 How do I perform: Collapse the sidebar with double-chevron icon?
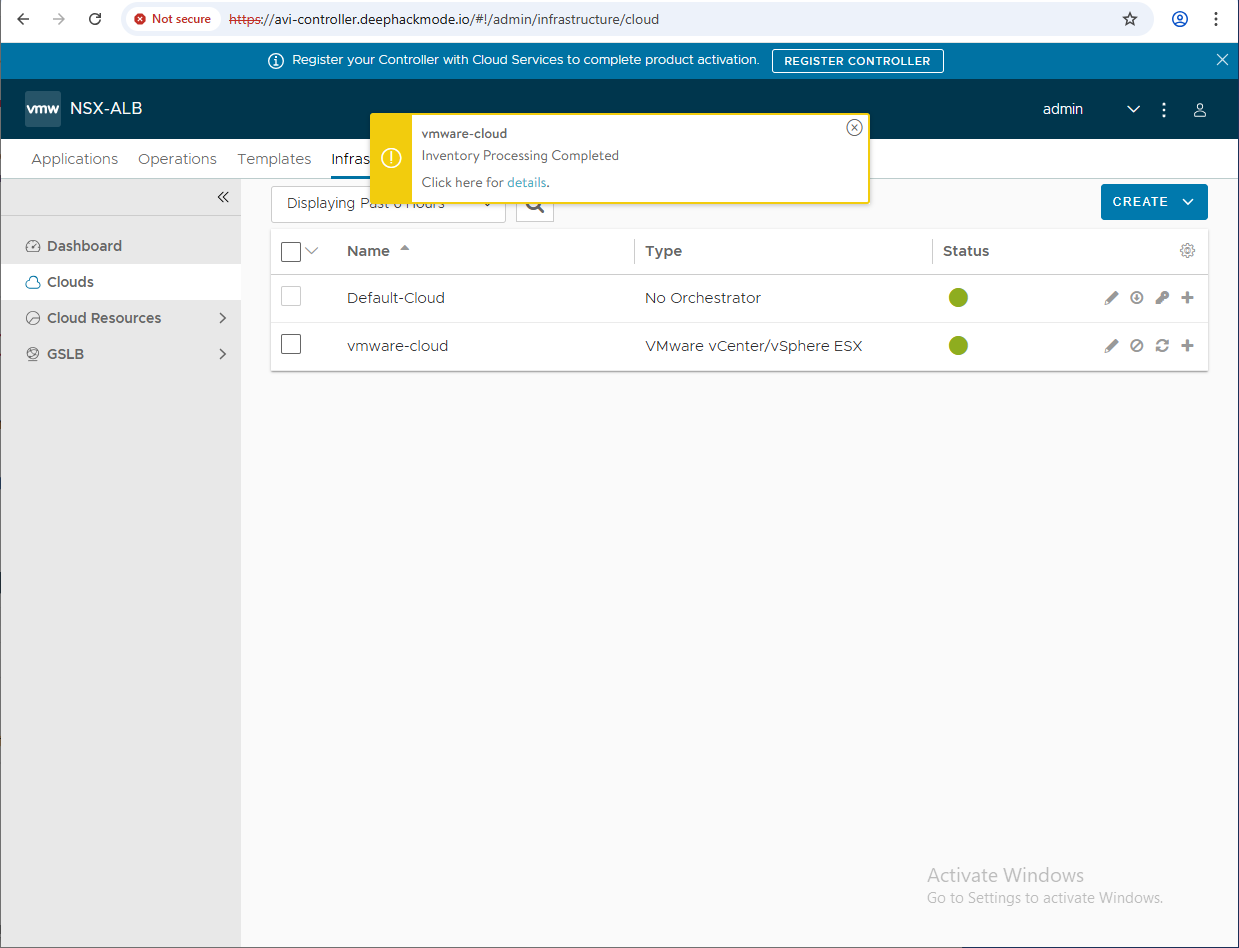click(223, 197)
